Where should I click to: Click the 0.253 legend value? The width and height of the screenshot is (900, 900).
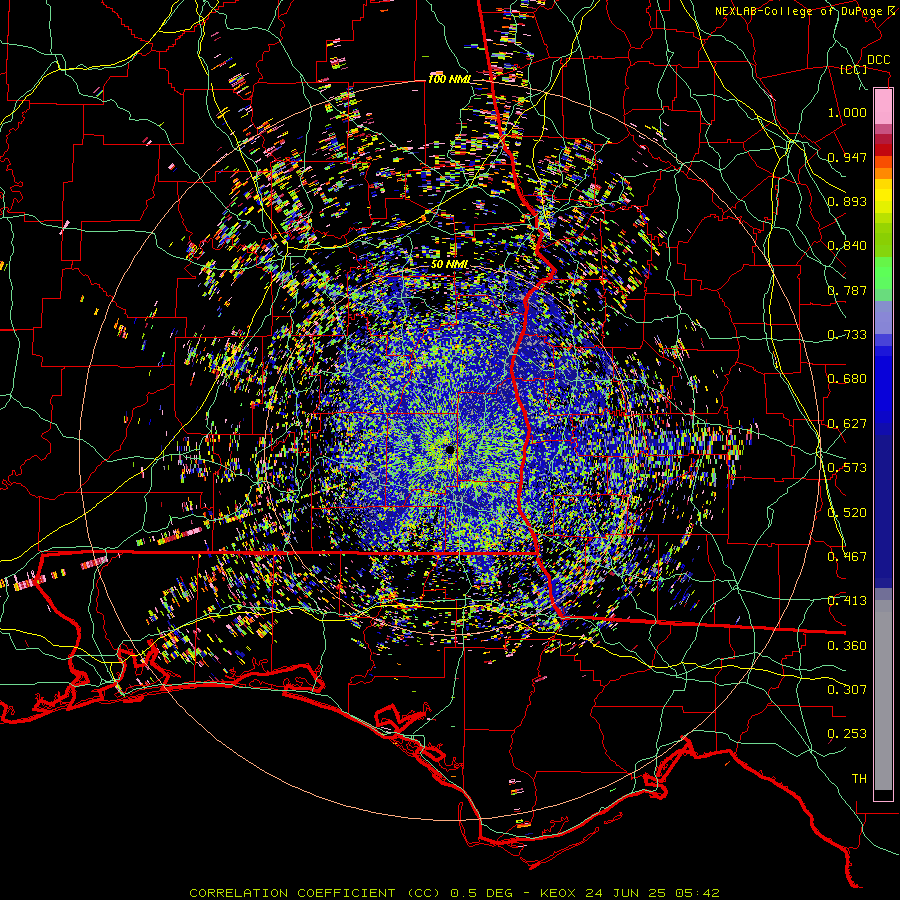click(847, 734)
